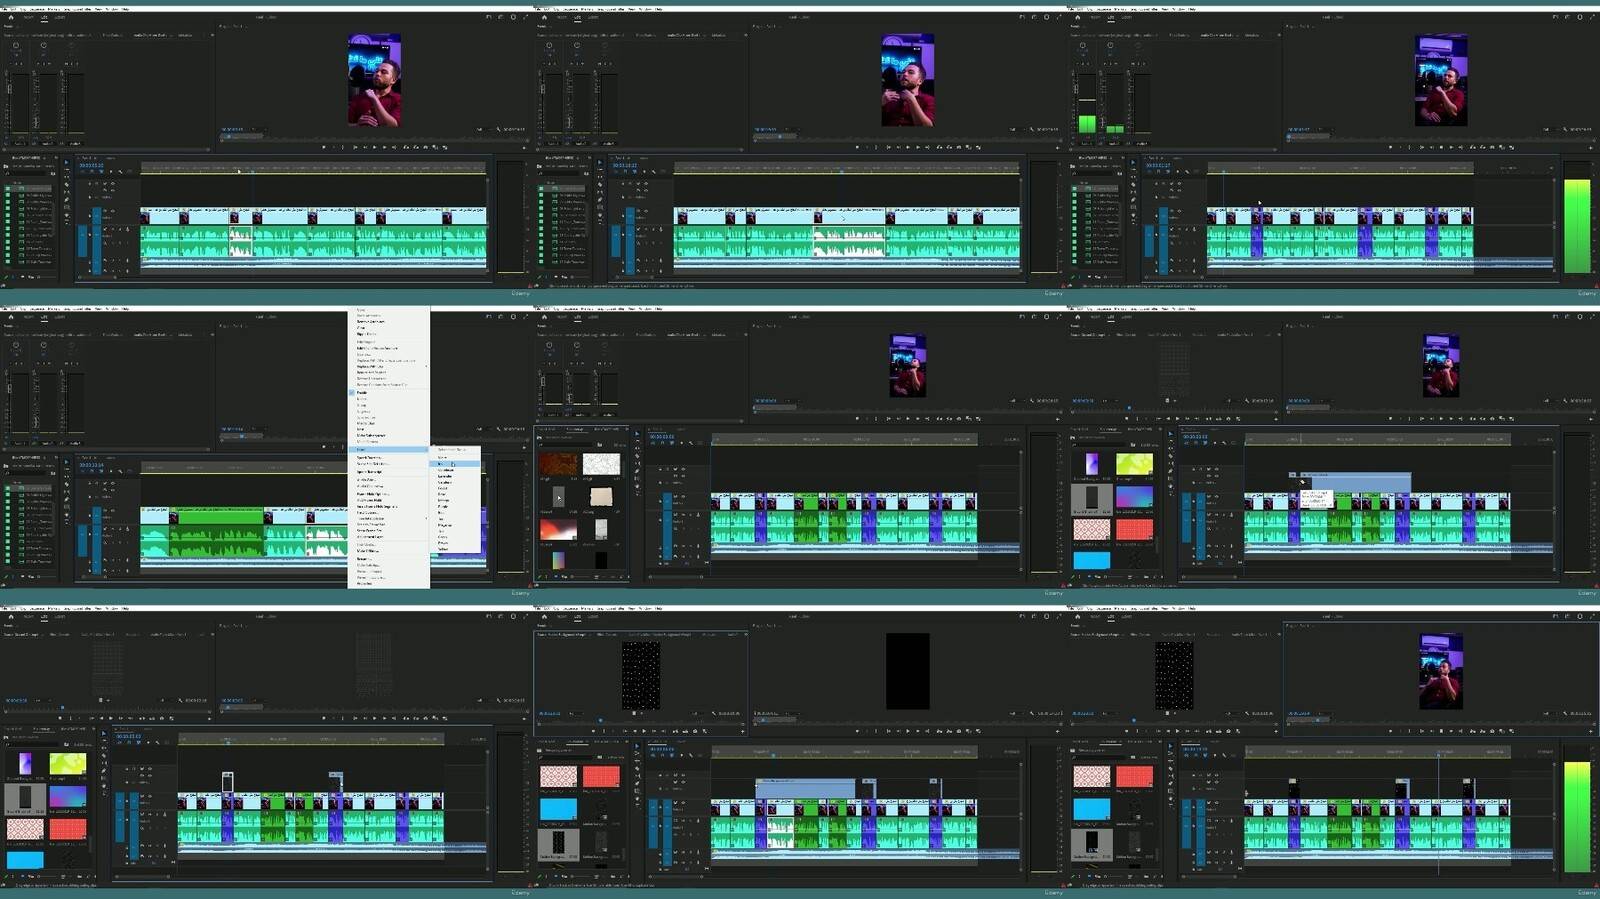Select solid blue thumbnail in bottom-middle frame
Image resolution: width=1600 pixels, height=899 pixels.
tap(558, 808)
